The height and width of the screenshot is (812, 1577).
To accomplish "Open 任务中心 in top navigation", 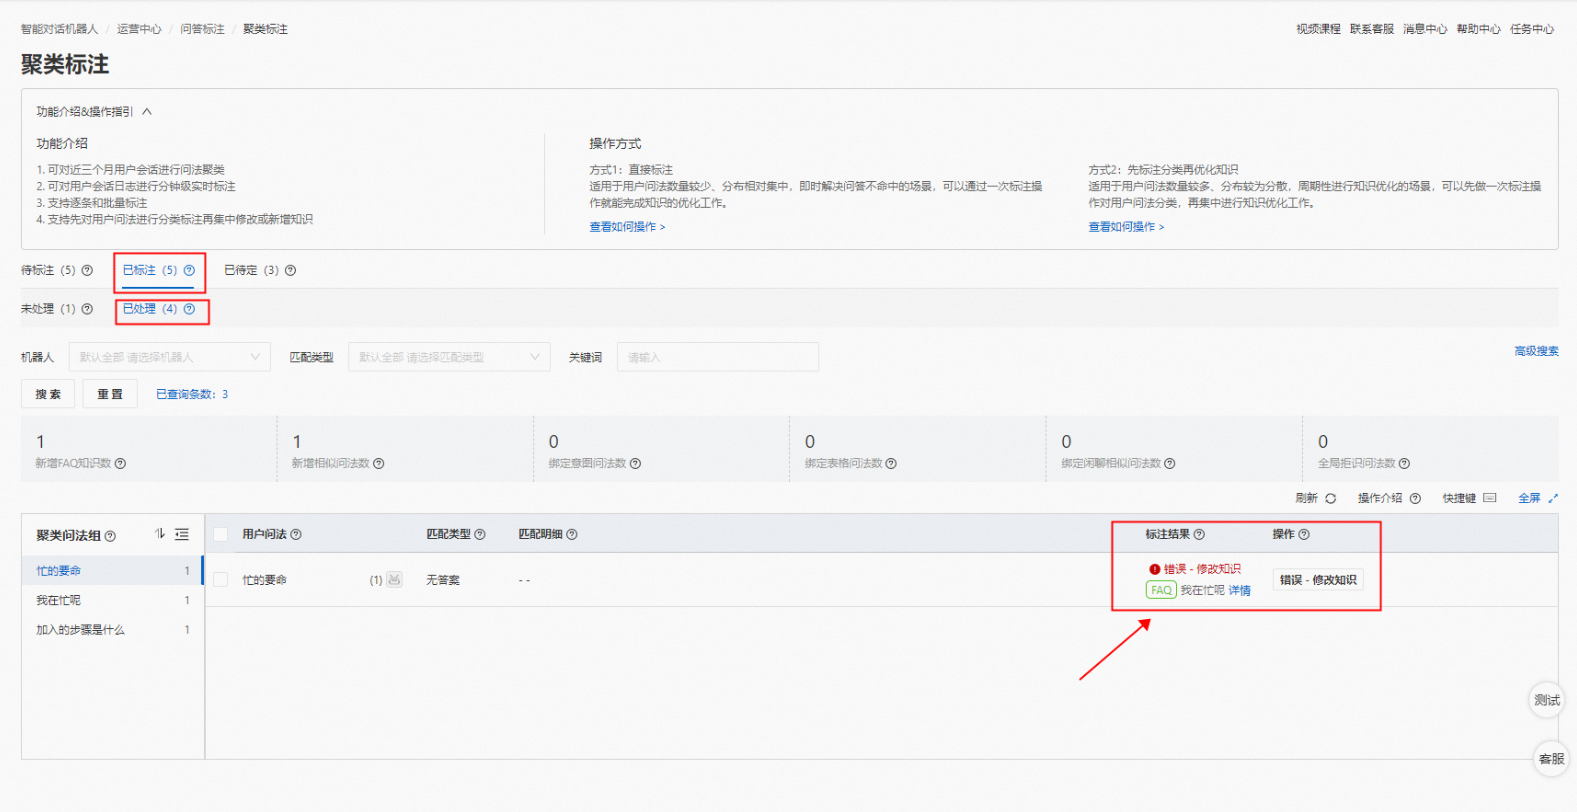I will [x=1532, y=29].
